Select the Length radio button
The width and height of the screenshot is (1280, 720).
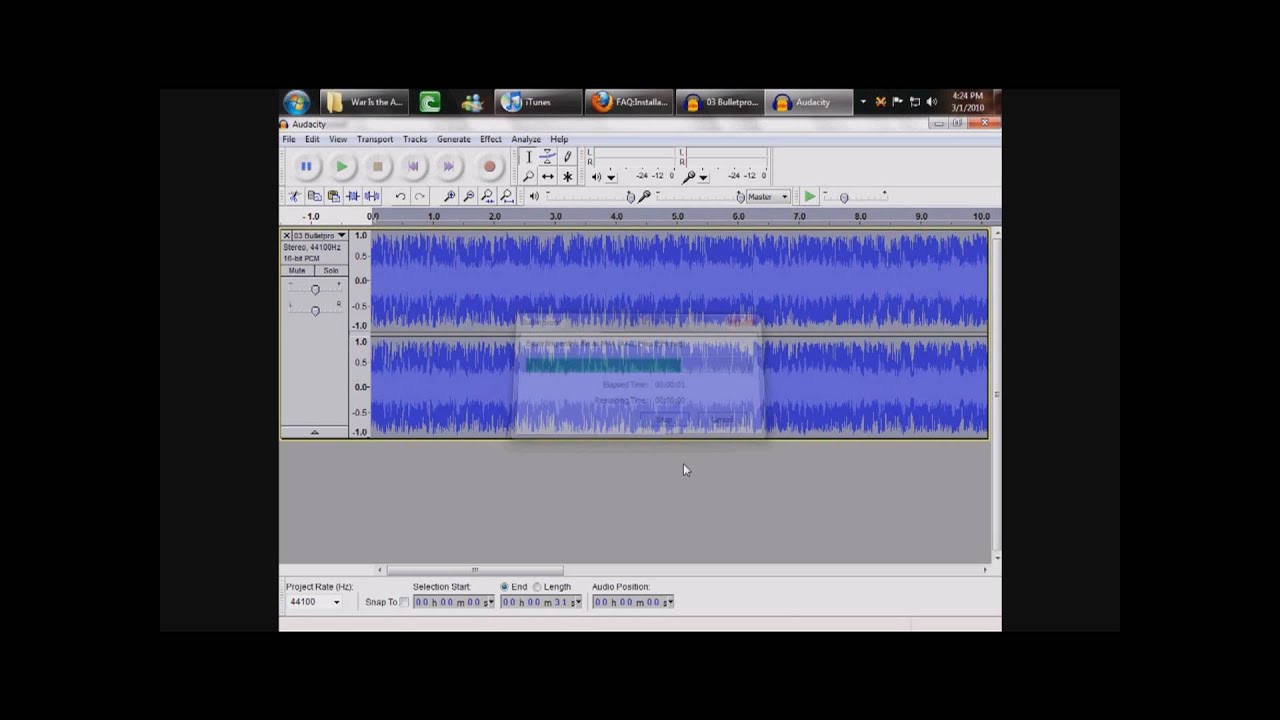[x=537, y=587]
